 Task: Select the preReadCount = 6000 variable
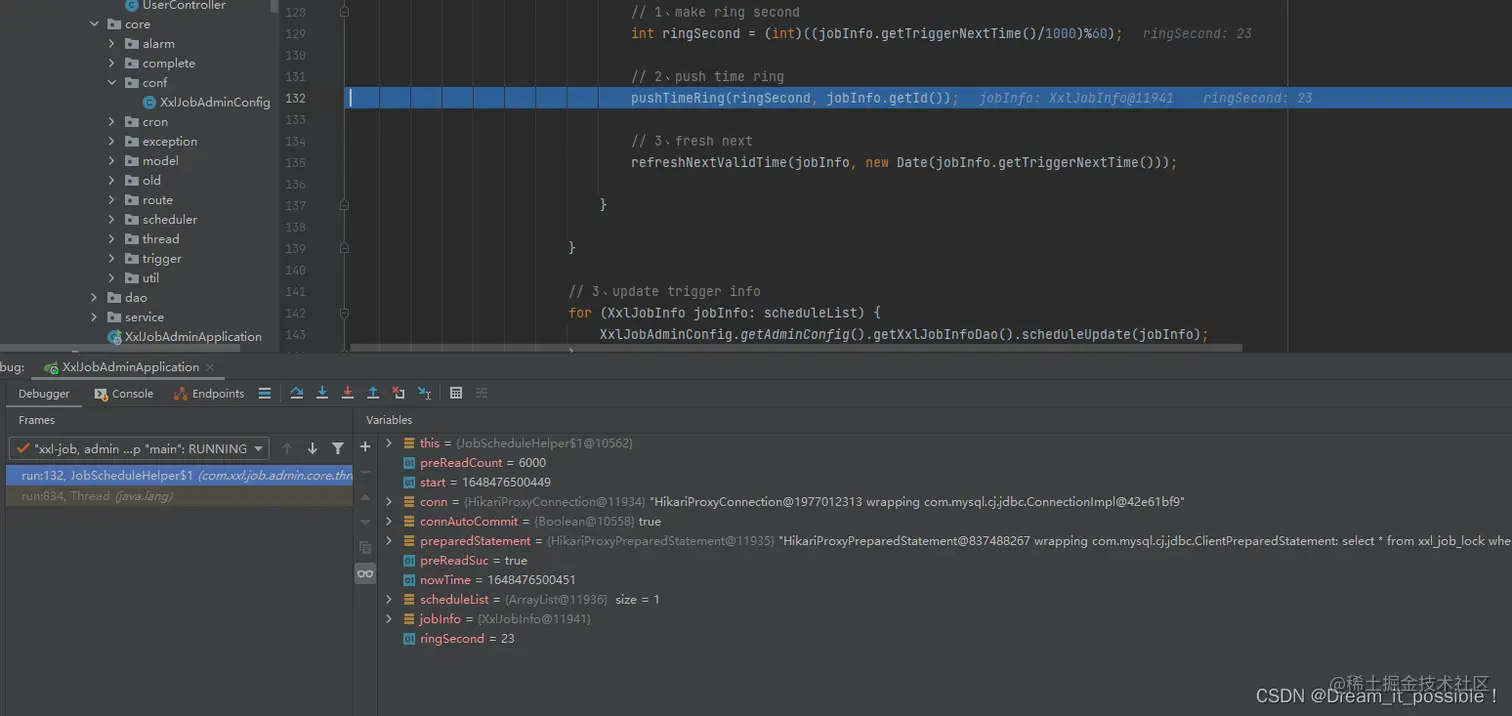(x=483, y=463)
